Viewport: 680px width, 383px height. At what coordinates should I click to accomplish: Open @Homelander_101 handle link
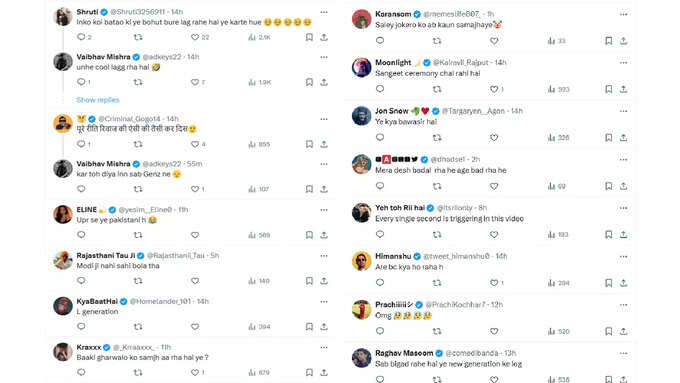tap(160, 301)
